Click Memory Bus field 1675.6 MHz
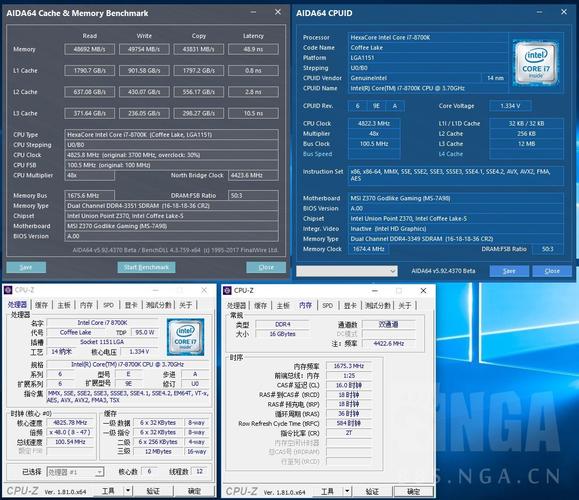 coord(89,195)
